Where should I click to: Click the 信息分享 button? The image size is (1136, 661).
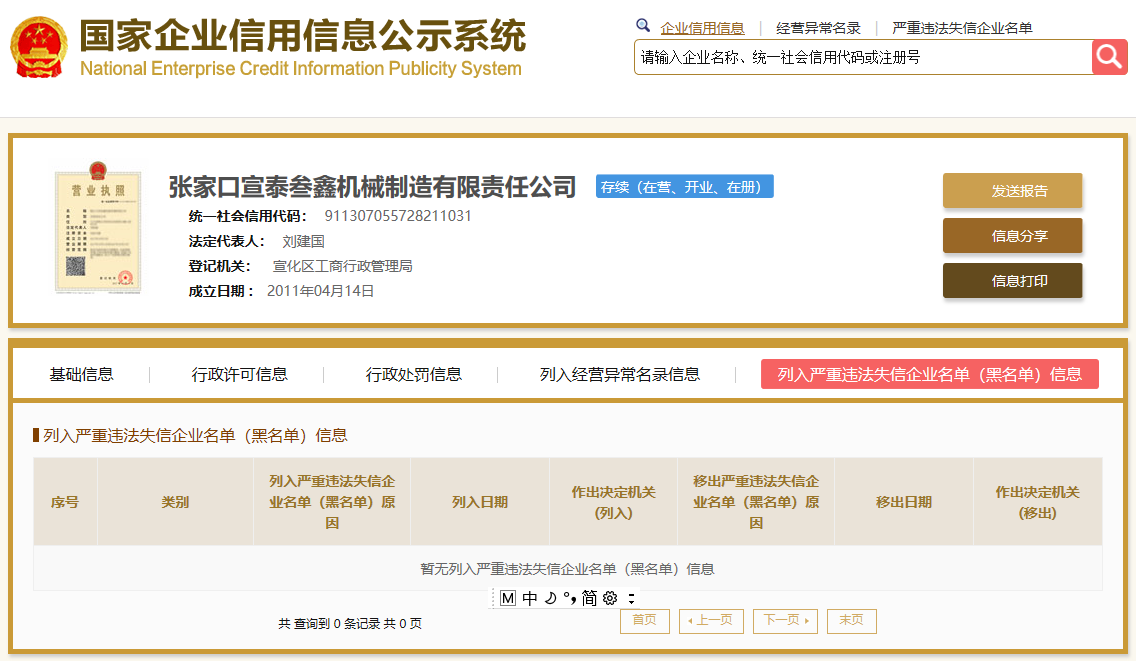[x=1012, y=236]
